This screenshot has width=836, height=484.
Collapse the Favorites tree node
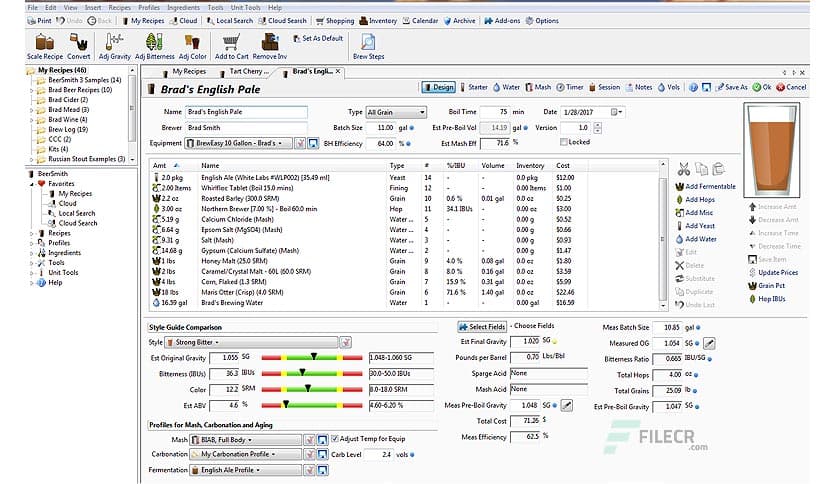click(31, 184)
